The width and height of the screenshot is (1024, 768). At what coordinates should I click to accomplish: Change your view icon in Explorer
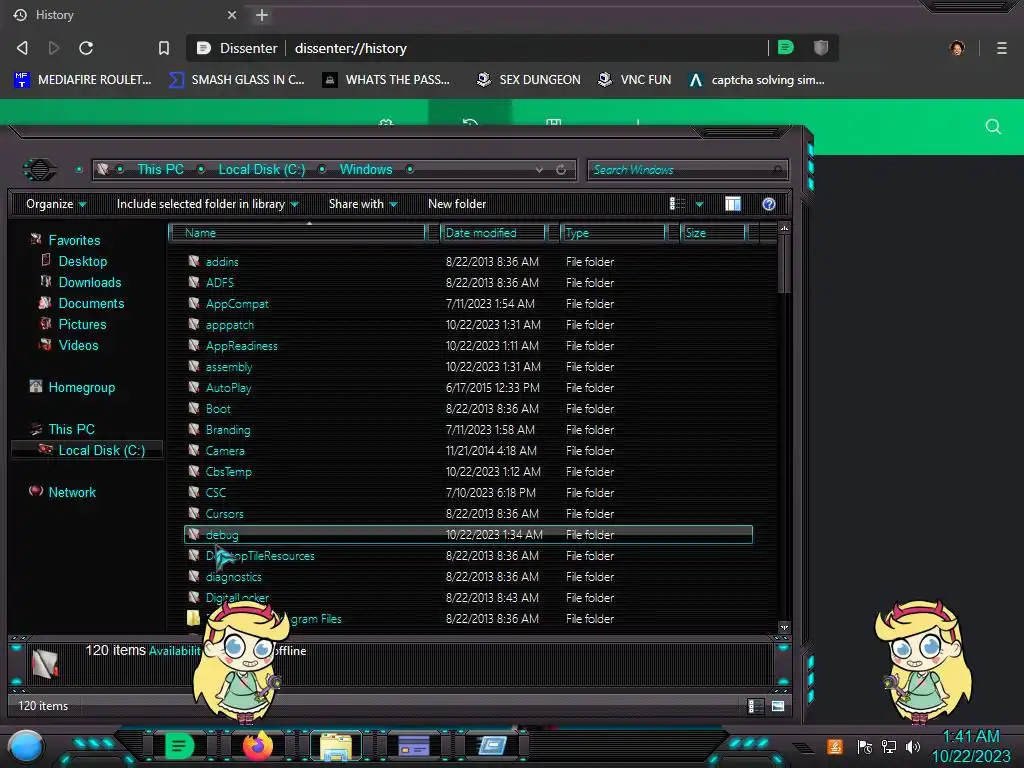pos(677,204)
